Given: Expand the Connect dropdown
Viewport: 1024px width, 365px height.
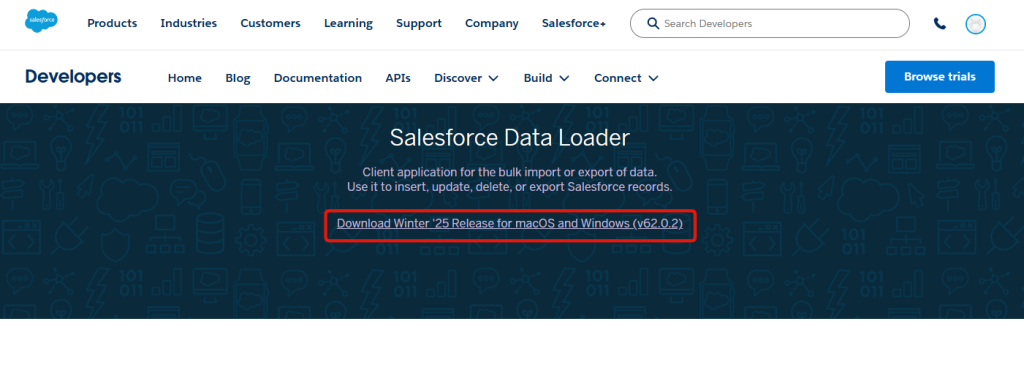Looking at the screenshot, I should coord(626,78).
